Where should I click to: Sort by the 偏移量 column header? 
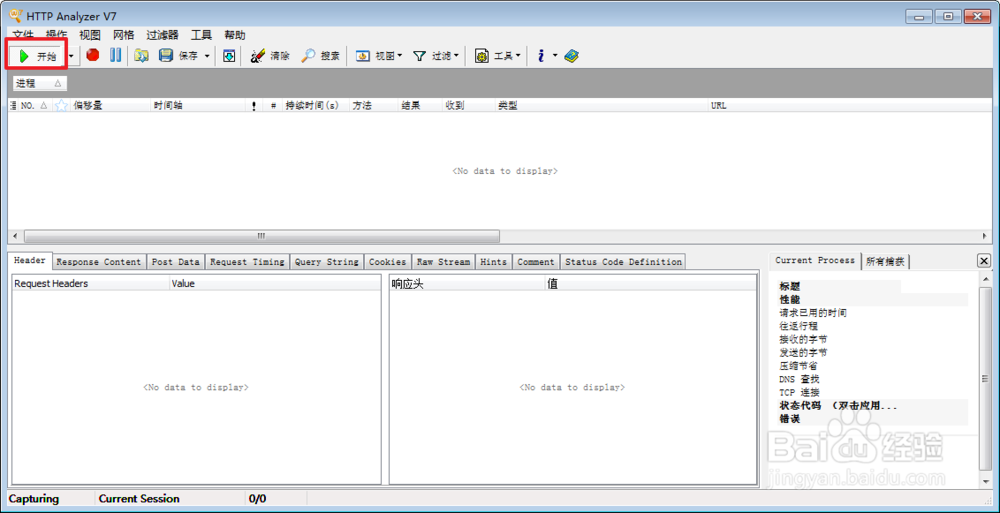pyautogui.click(x=111, y=106)
